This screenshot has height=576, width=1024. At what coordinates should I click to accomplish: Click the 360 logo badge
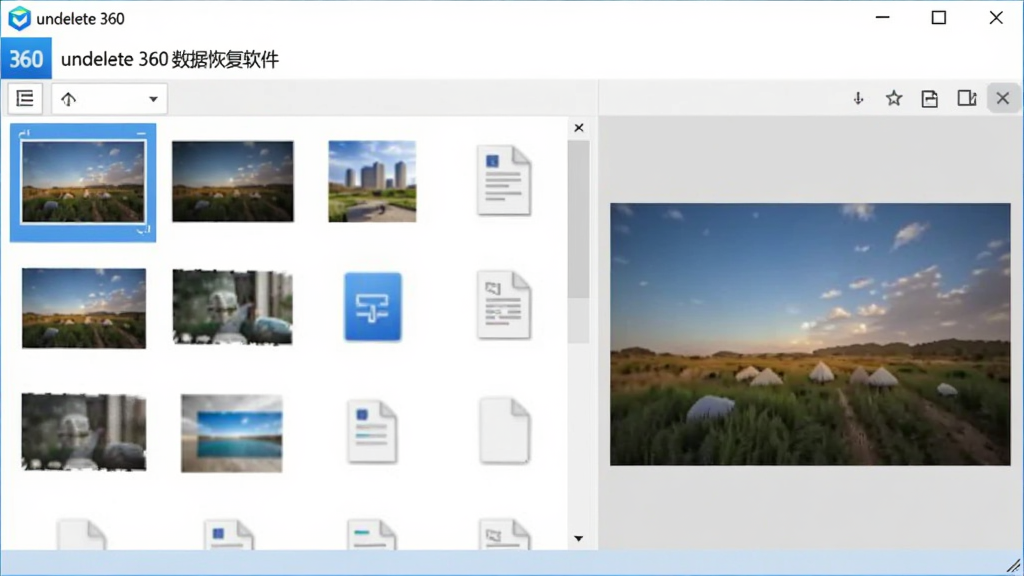pyautogui.click(x=26, y=59)
